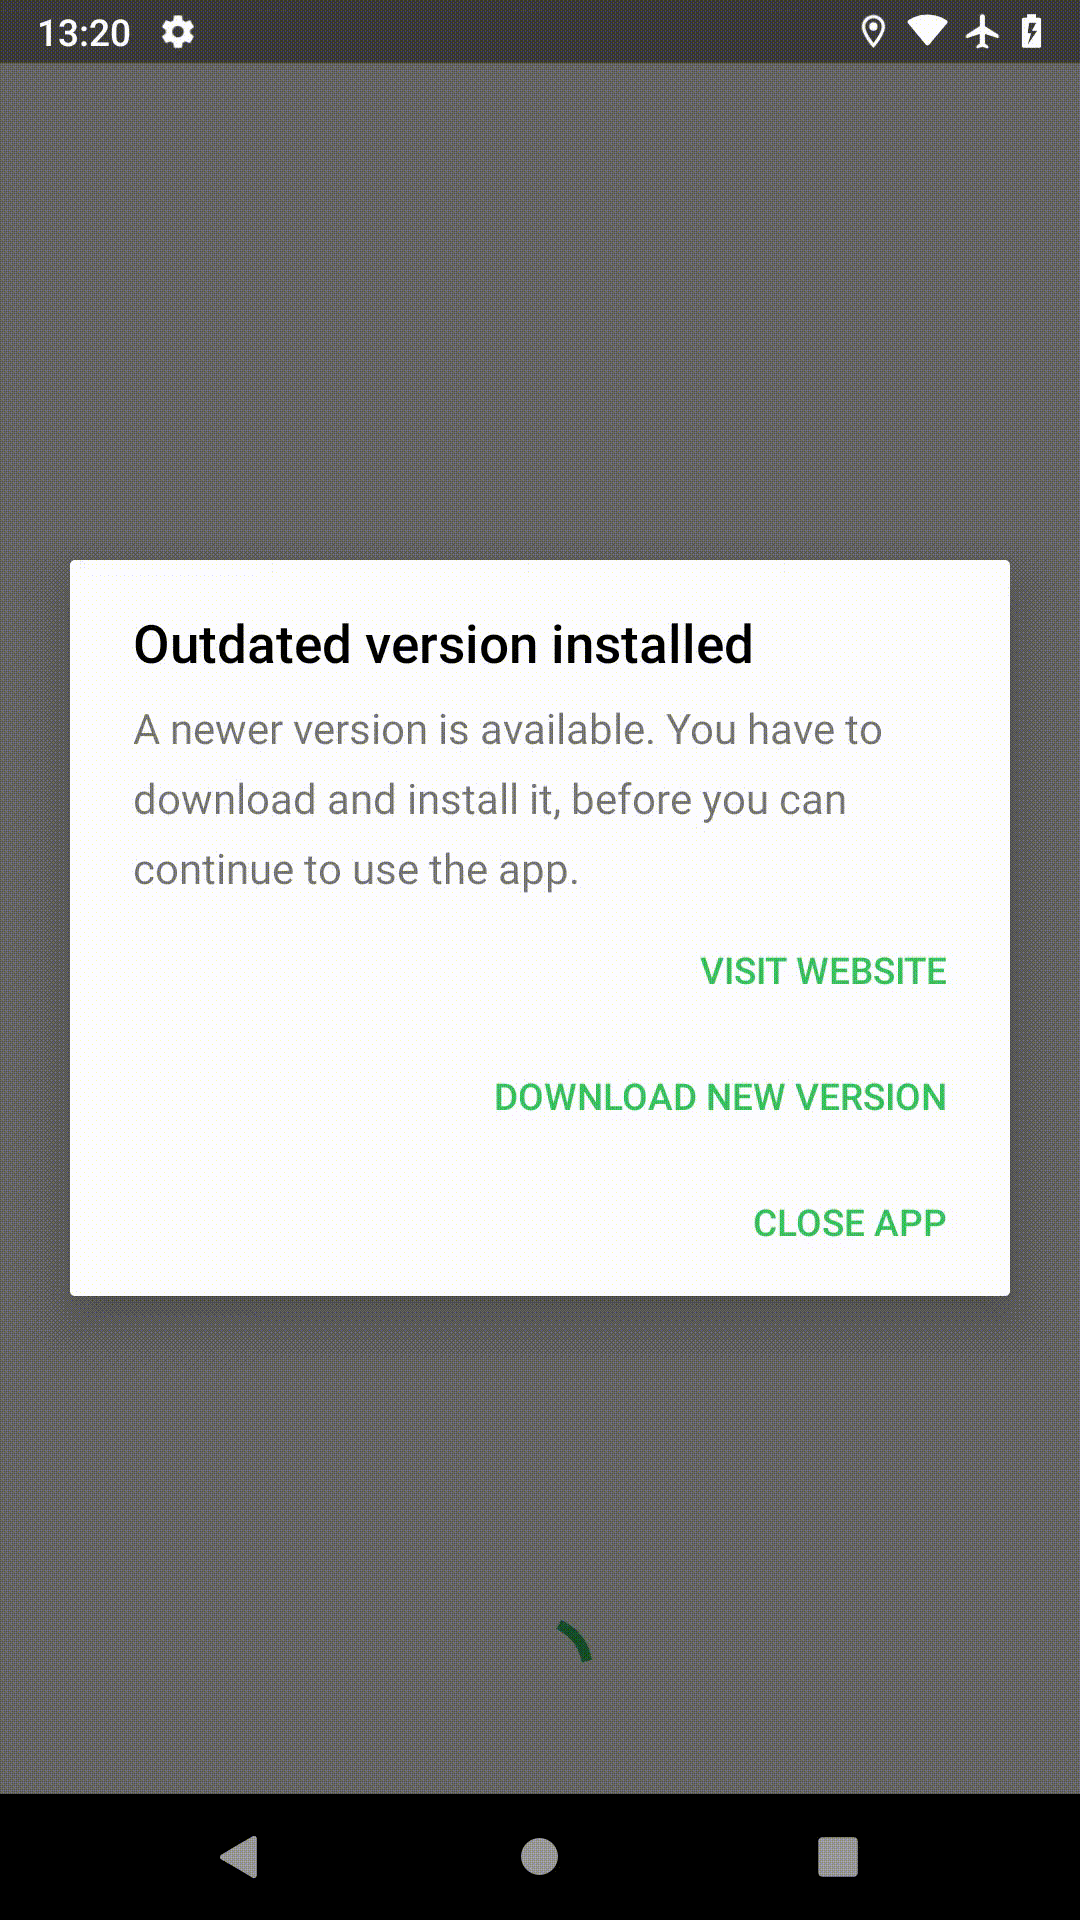1080x1920 pixels.
Task: Select CLOSE APP in the dialog
Action: 849,1223
